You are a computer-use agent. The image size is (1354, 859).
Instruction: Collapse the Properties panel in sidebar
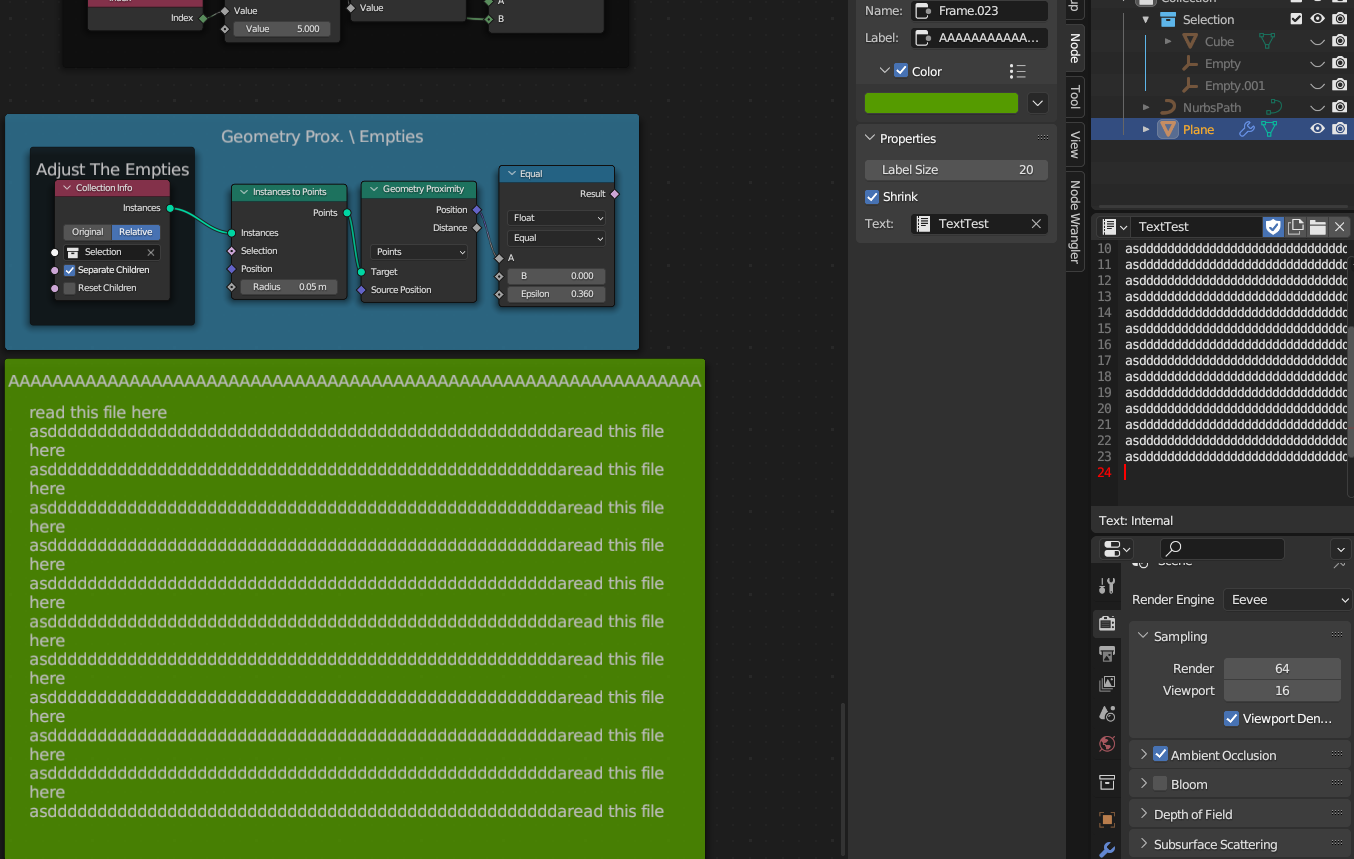pyautogui.click(x=869, y=139)
